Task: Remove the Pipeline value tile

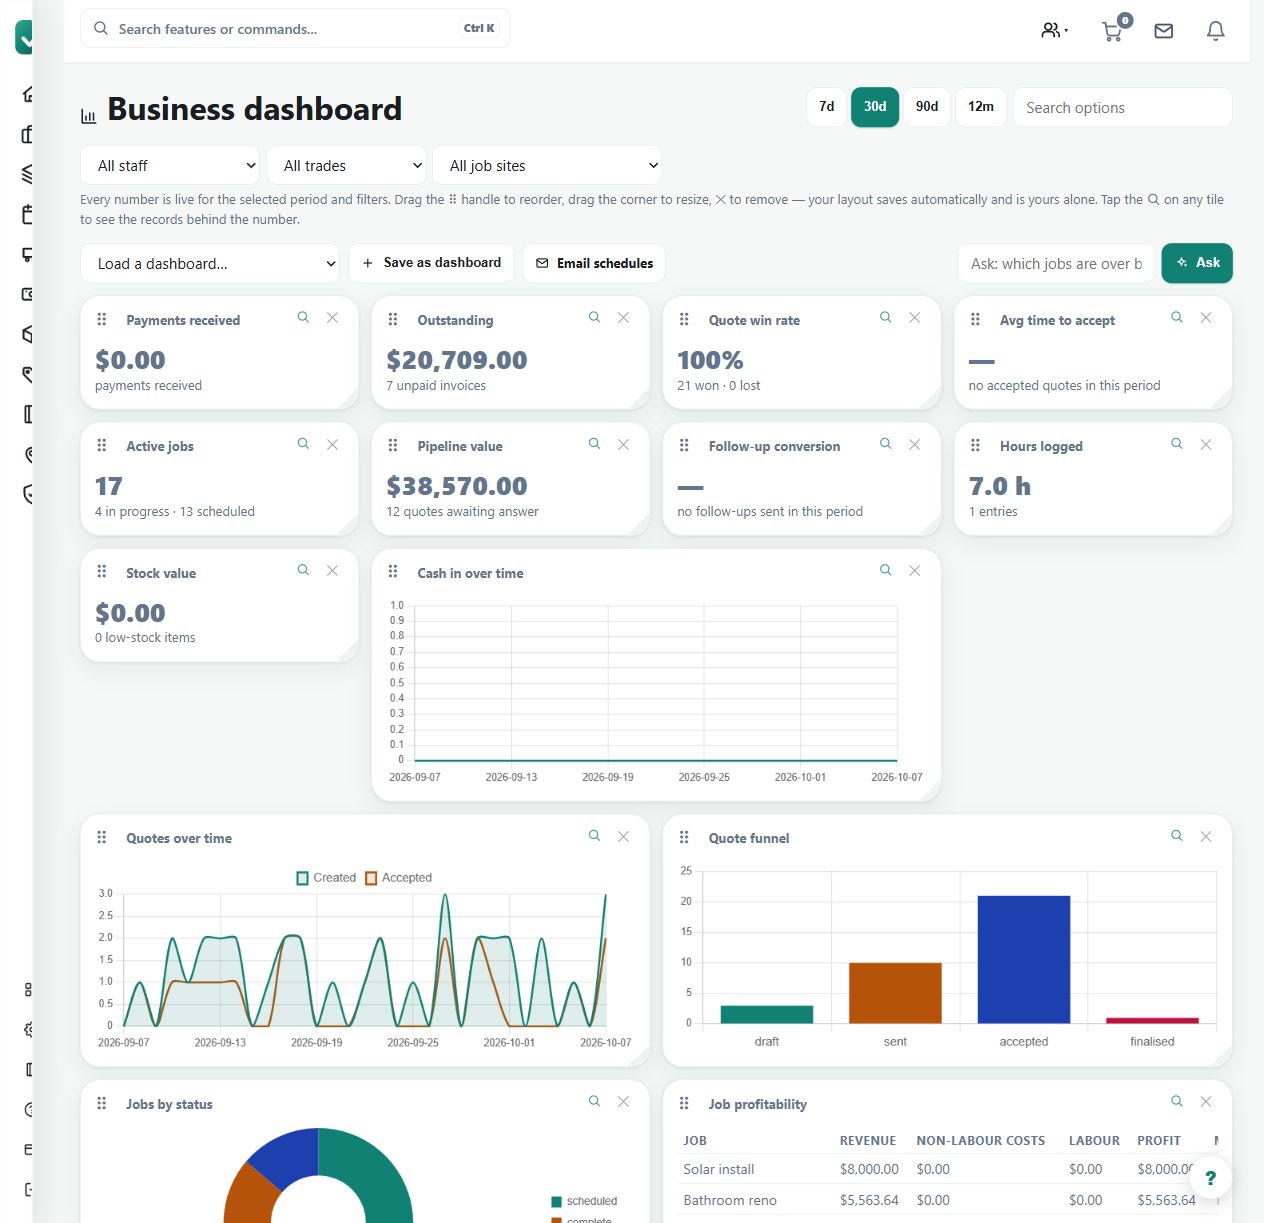Action: tap(623, 443)
